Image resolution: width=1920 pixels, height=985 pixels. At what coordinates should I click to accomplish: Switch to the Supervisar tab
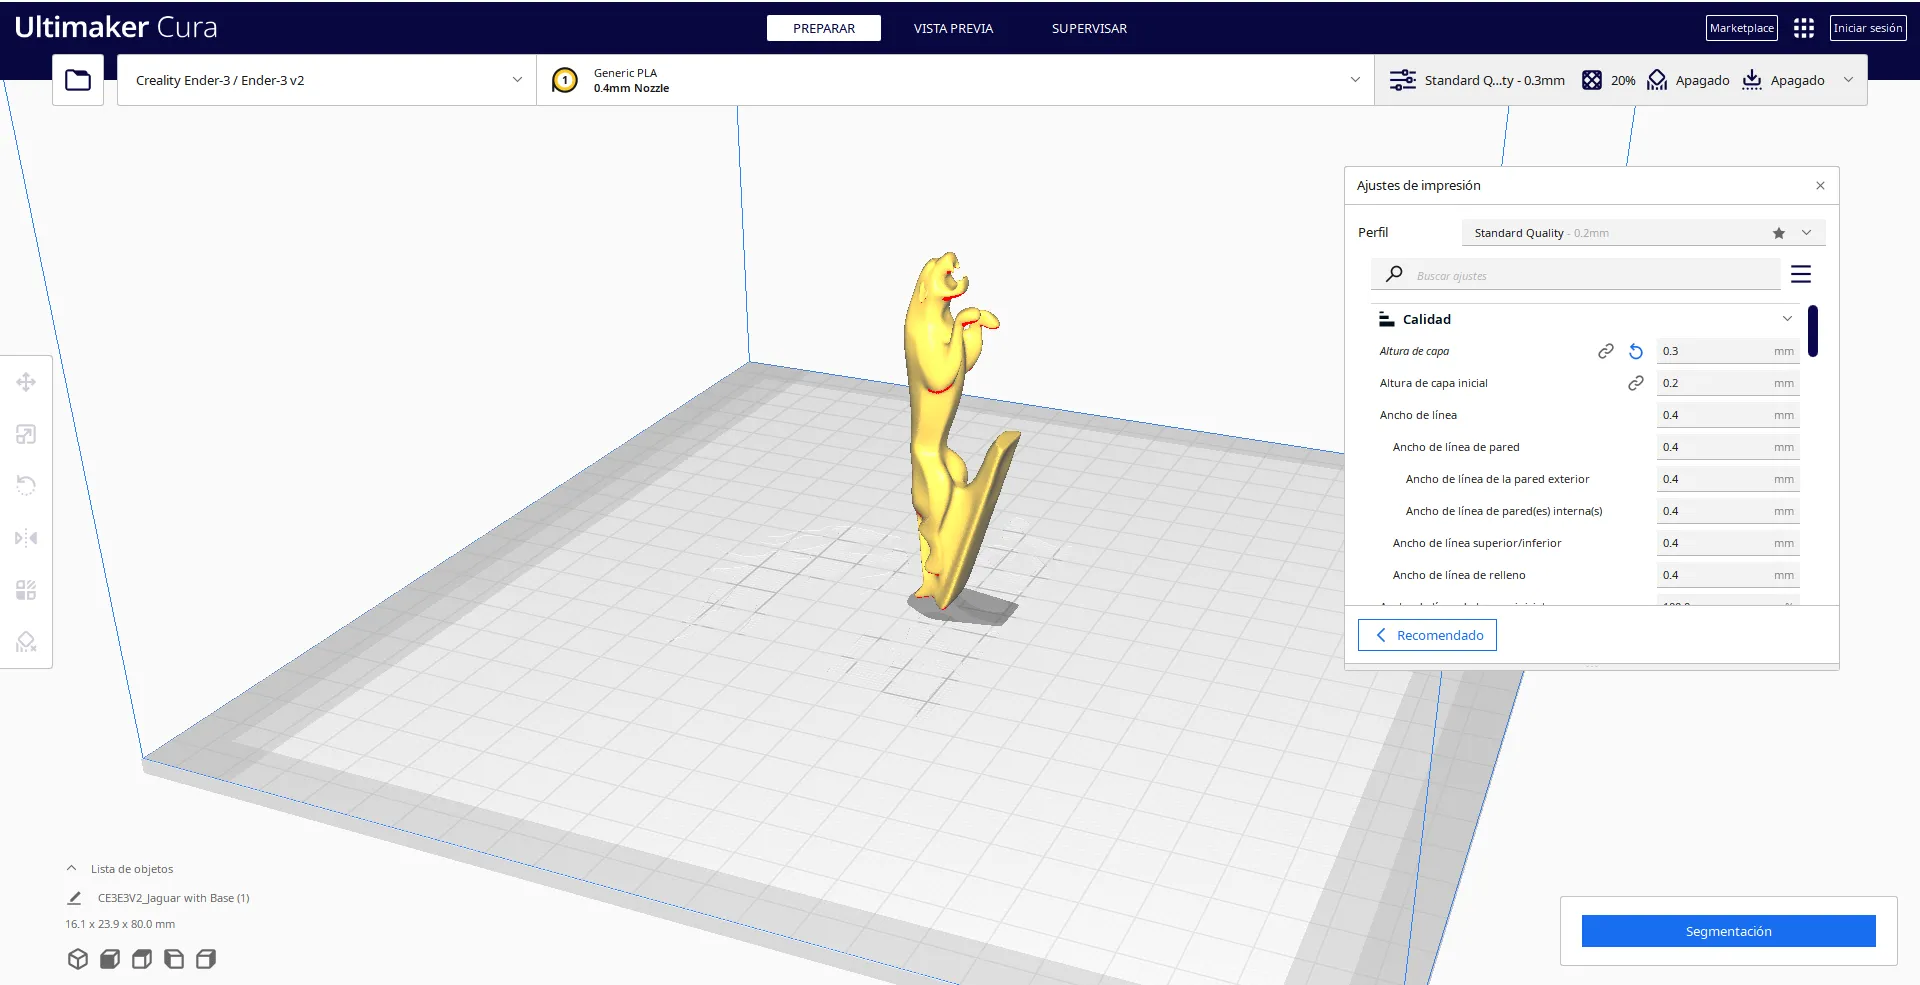[1089, 28]
